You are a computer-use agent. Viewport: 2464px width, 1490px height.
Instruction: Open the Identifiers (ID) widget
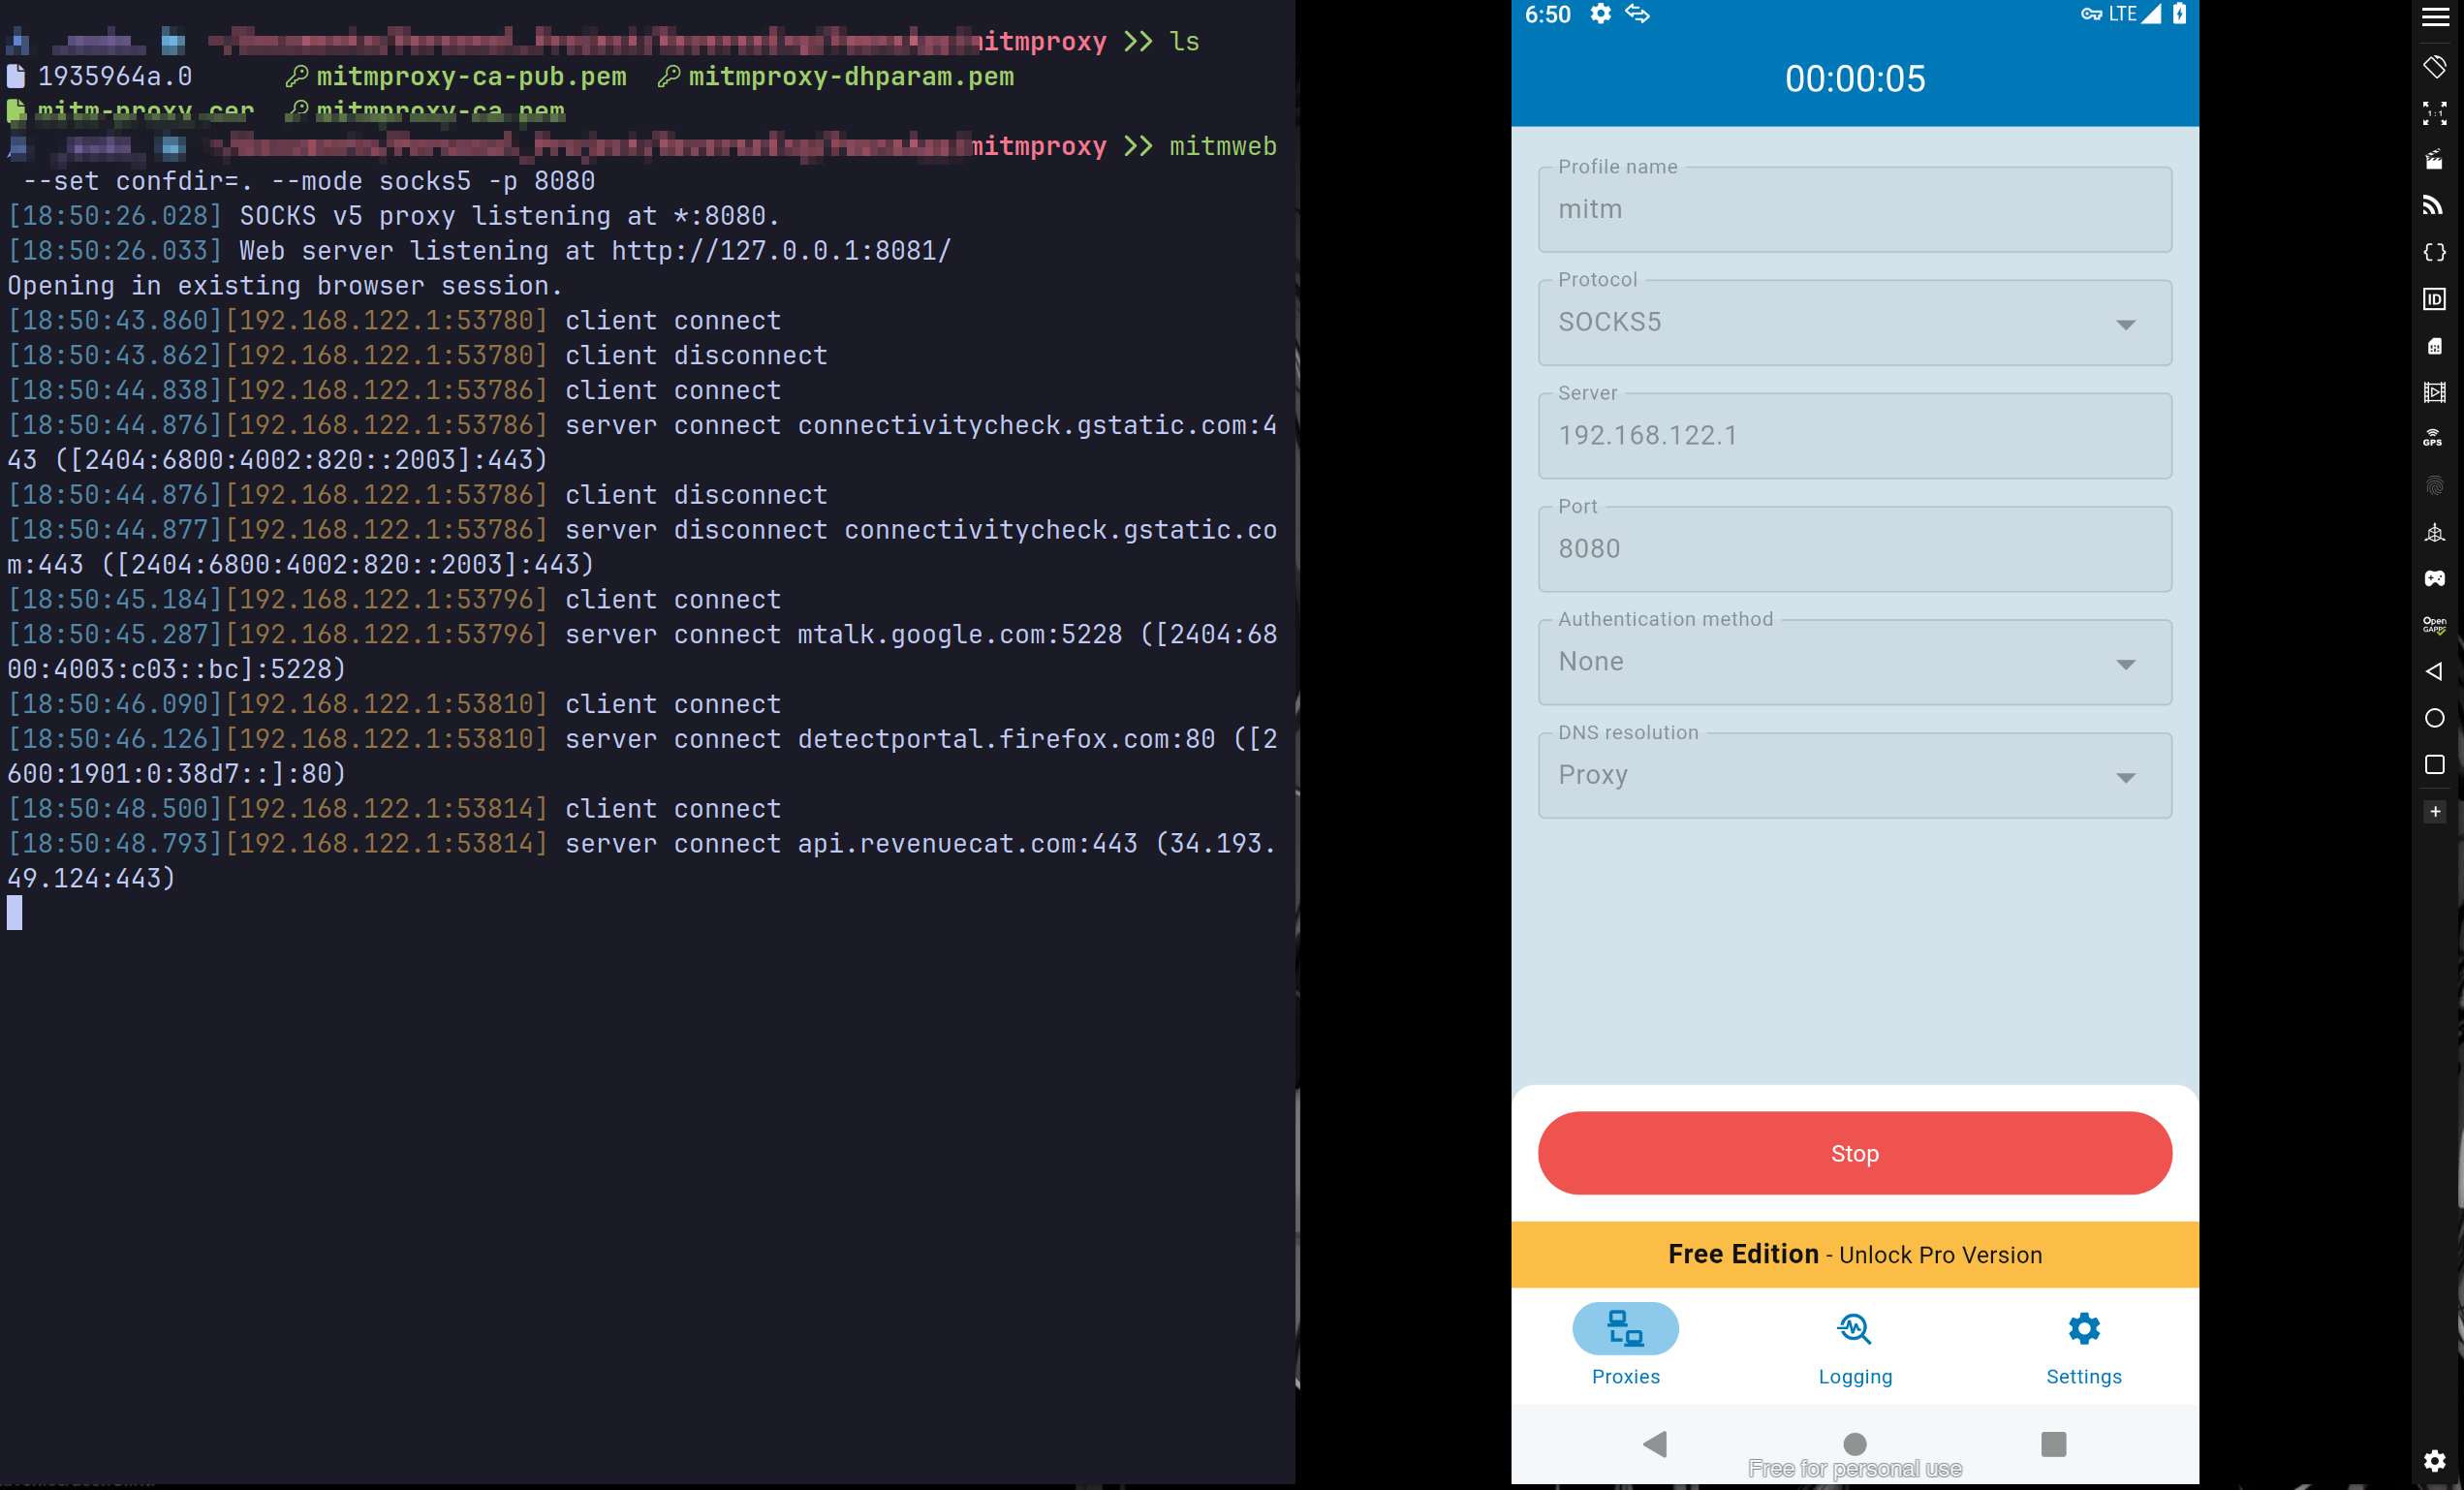tap(2433, 299)
